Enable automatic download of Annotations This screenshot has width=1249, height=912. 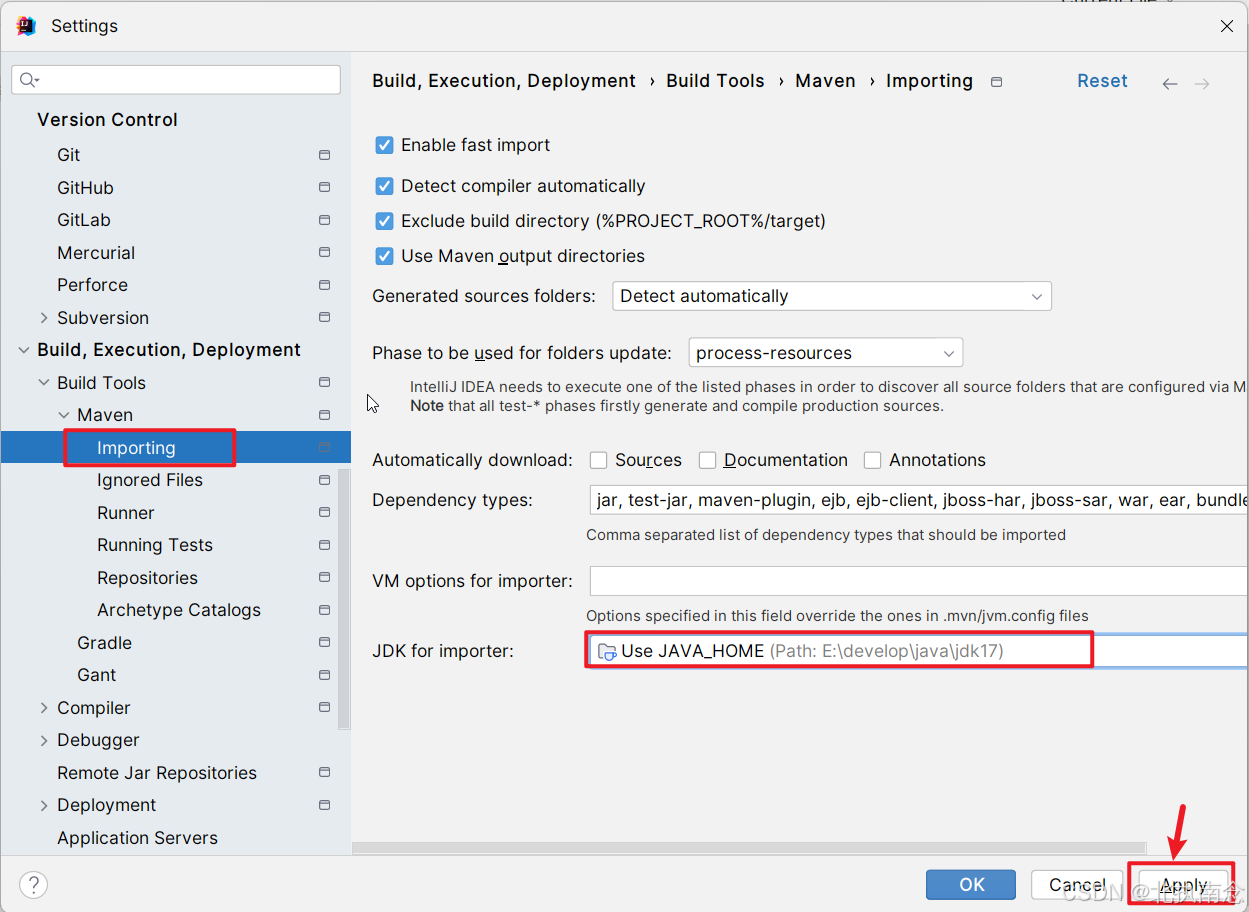point(872,460)
